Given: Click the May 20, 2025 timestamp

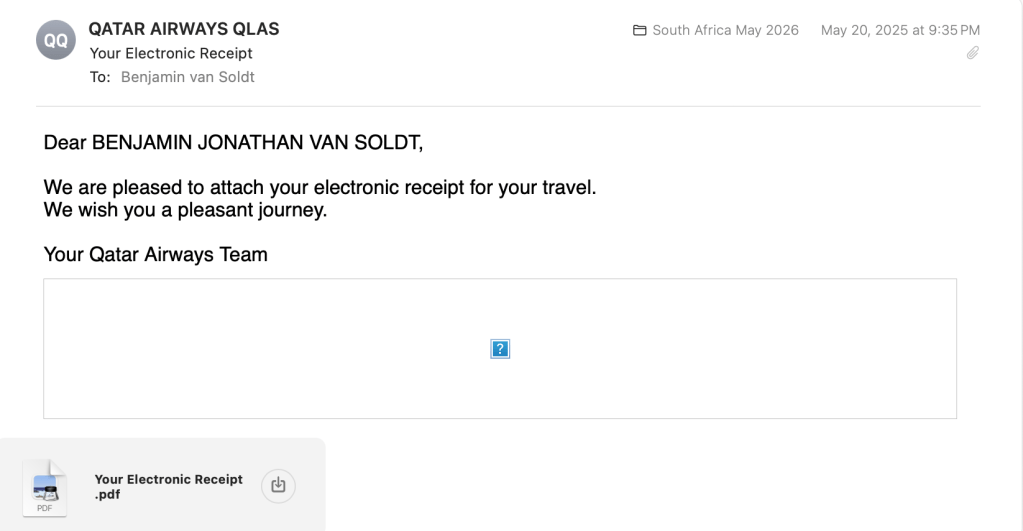Looking at the screenshot, I should click(x=900, y=31).
